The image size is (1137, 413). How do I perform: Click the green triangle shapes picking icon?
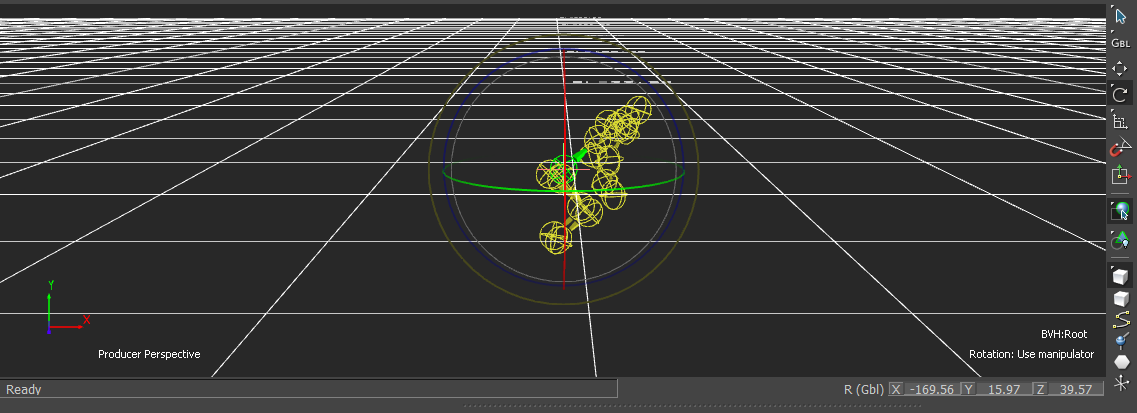click(x=1120, y=239)
